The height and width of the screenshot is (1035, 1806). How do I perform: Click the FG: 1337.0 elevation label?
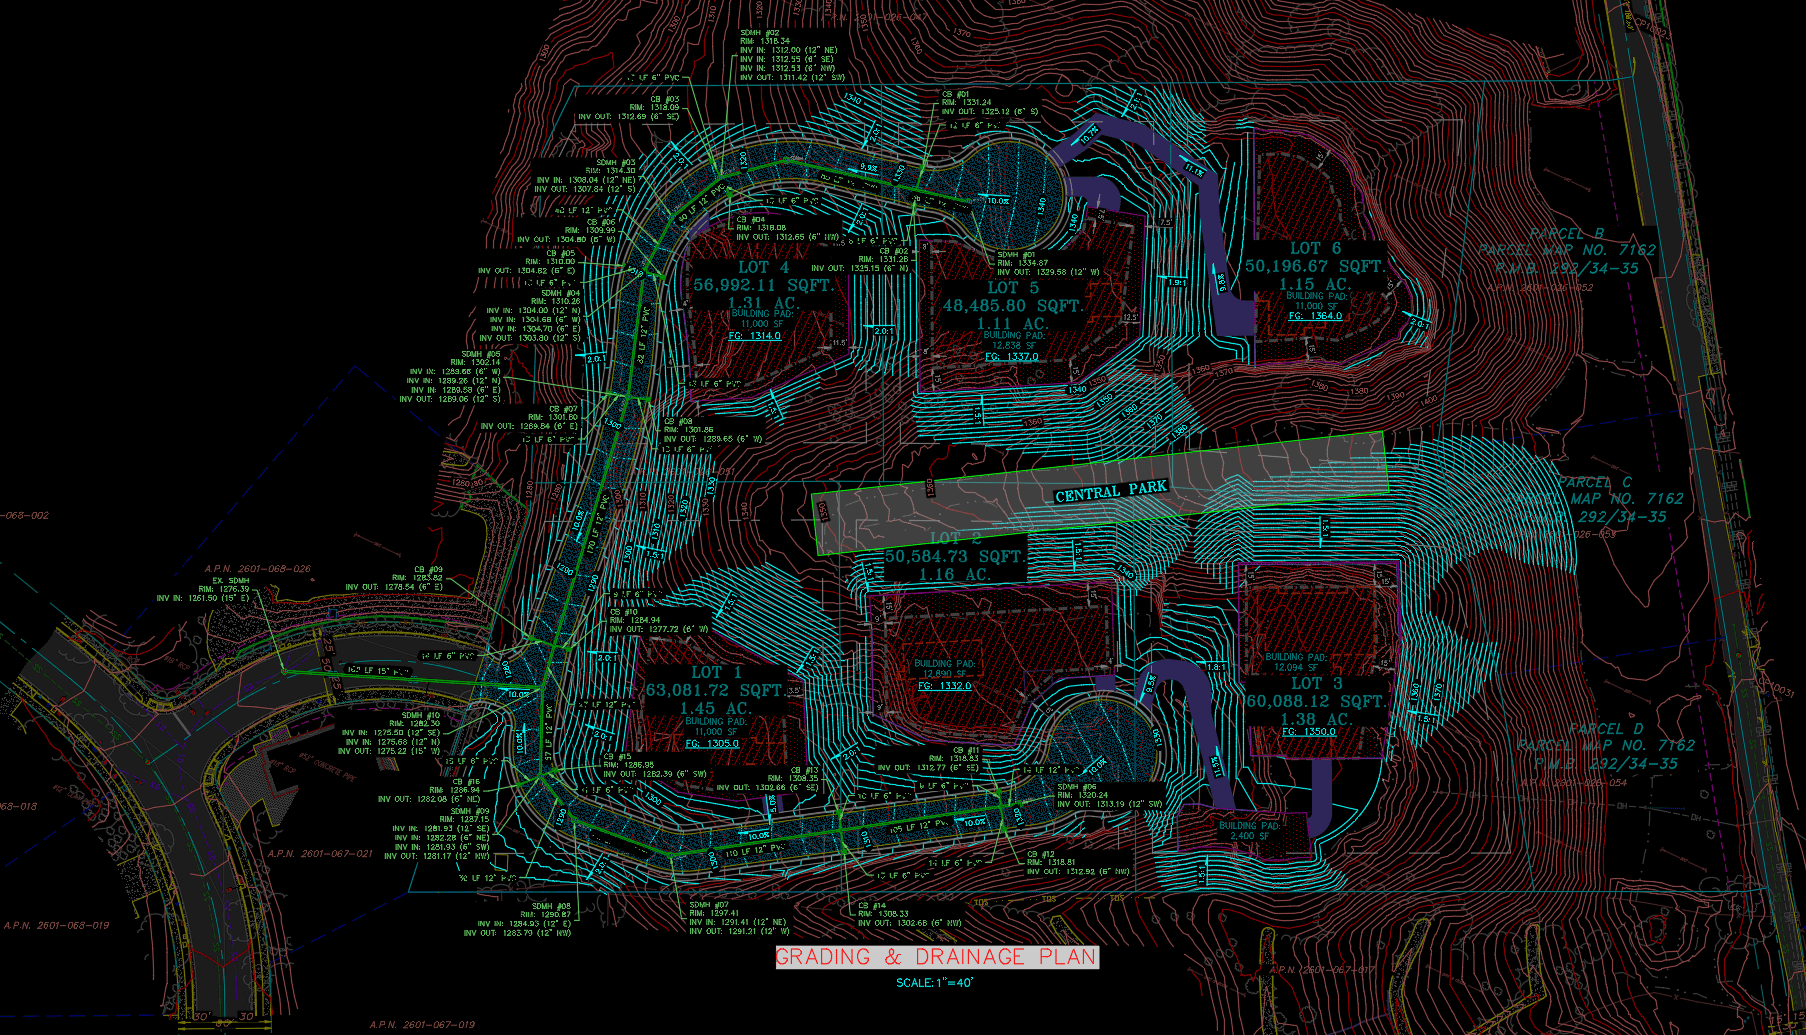[1011, 356]
